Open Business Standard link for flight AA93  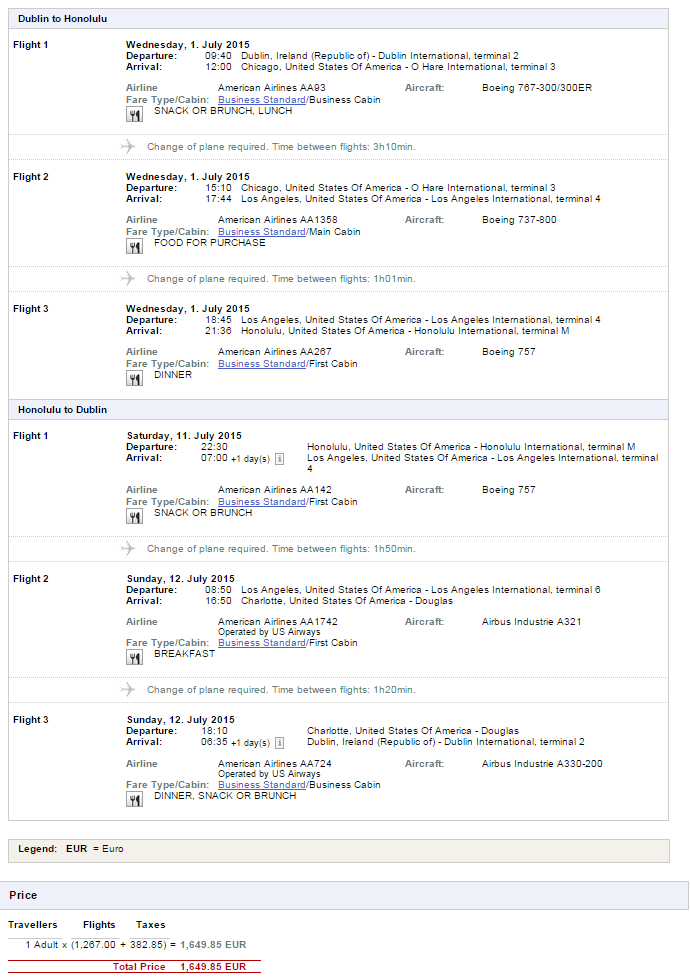click(262, 99)
